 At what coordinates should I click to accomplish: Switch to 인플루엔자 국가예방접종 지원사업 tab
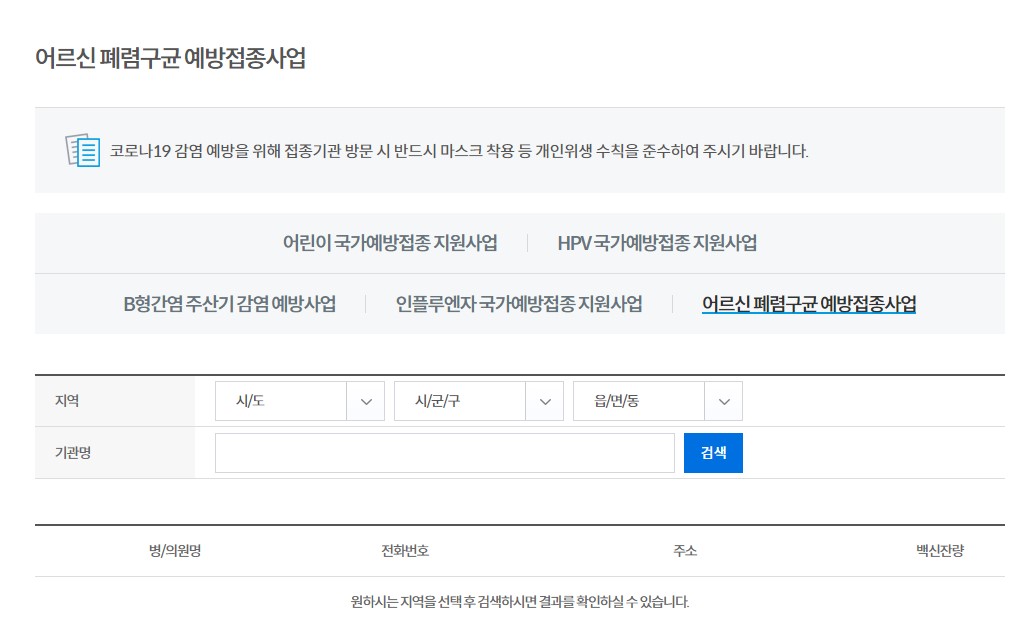(519, 304)
